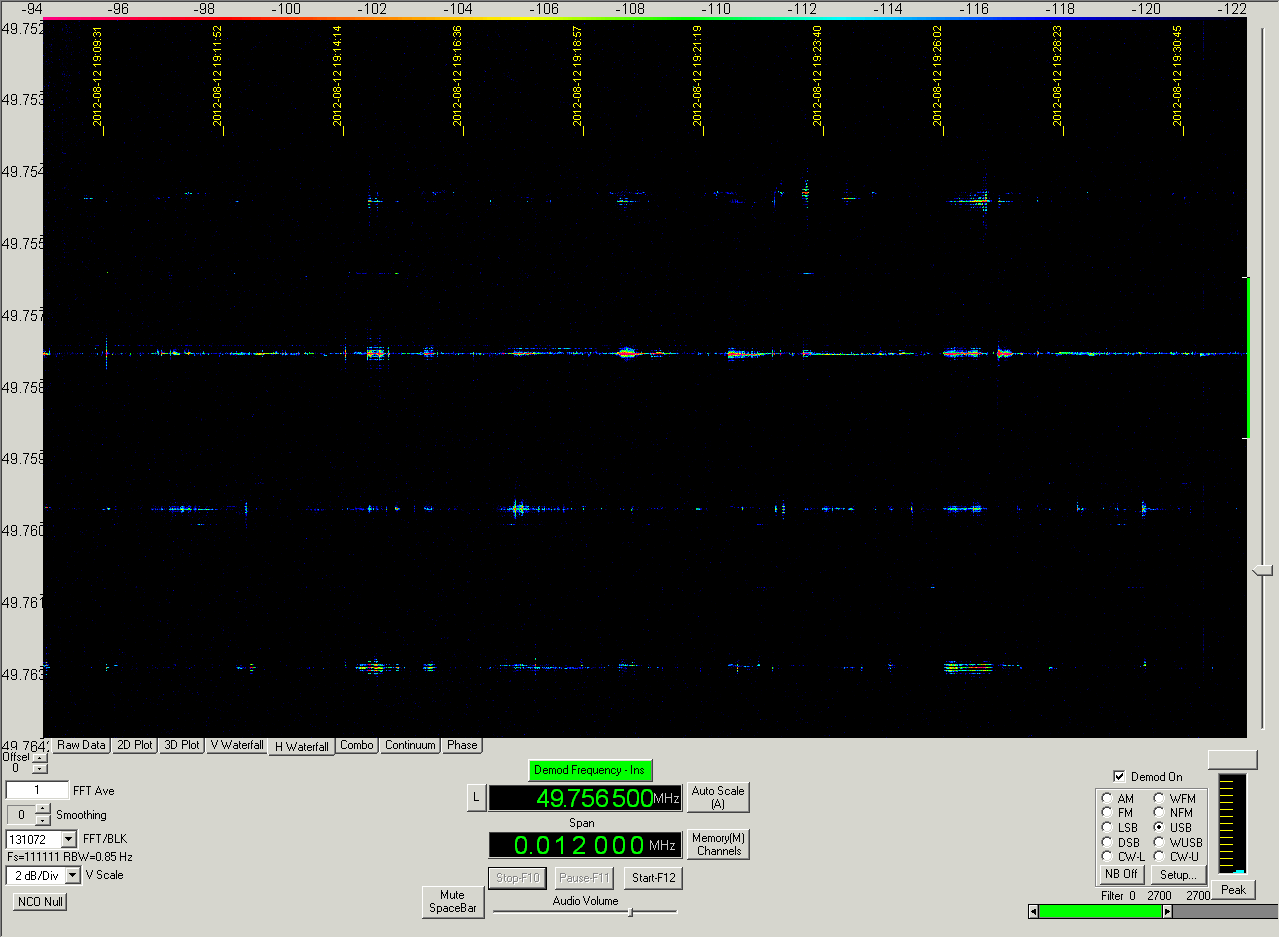
Task: Expand the FFT/BLK dropdown
Action: (69, 839)
